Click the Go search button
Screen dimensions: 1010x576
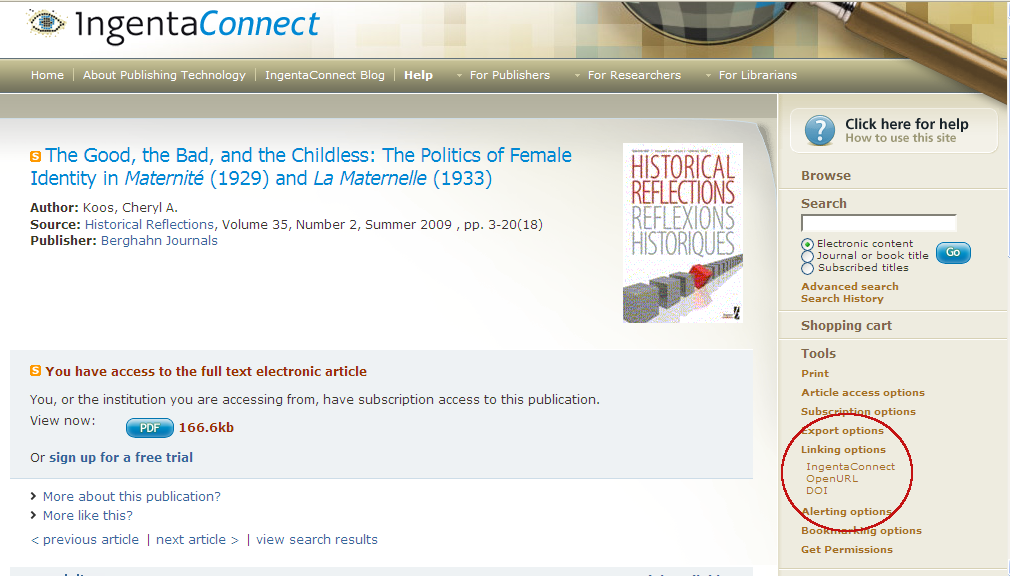pos(953,253)
